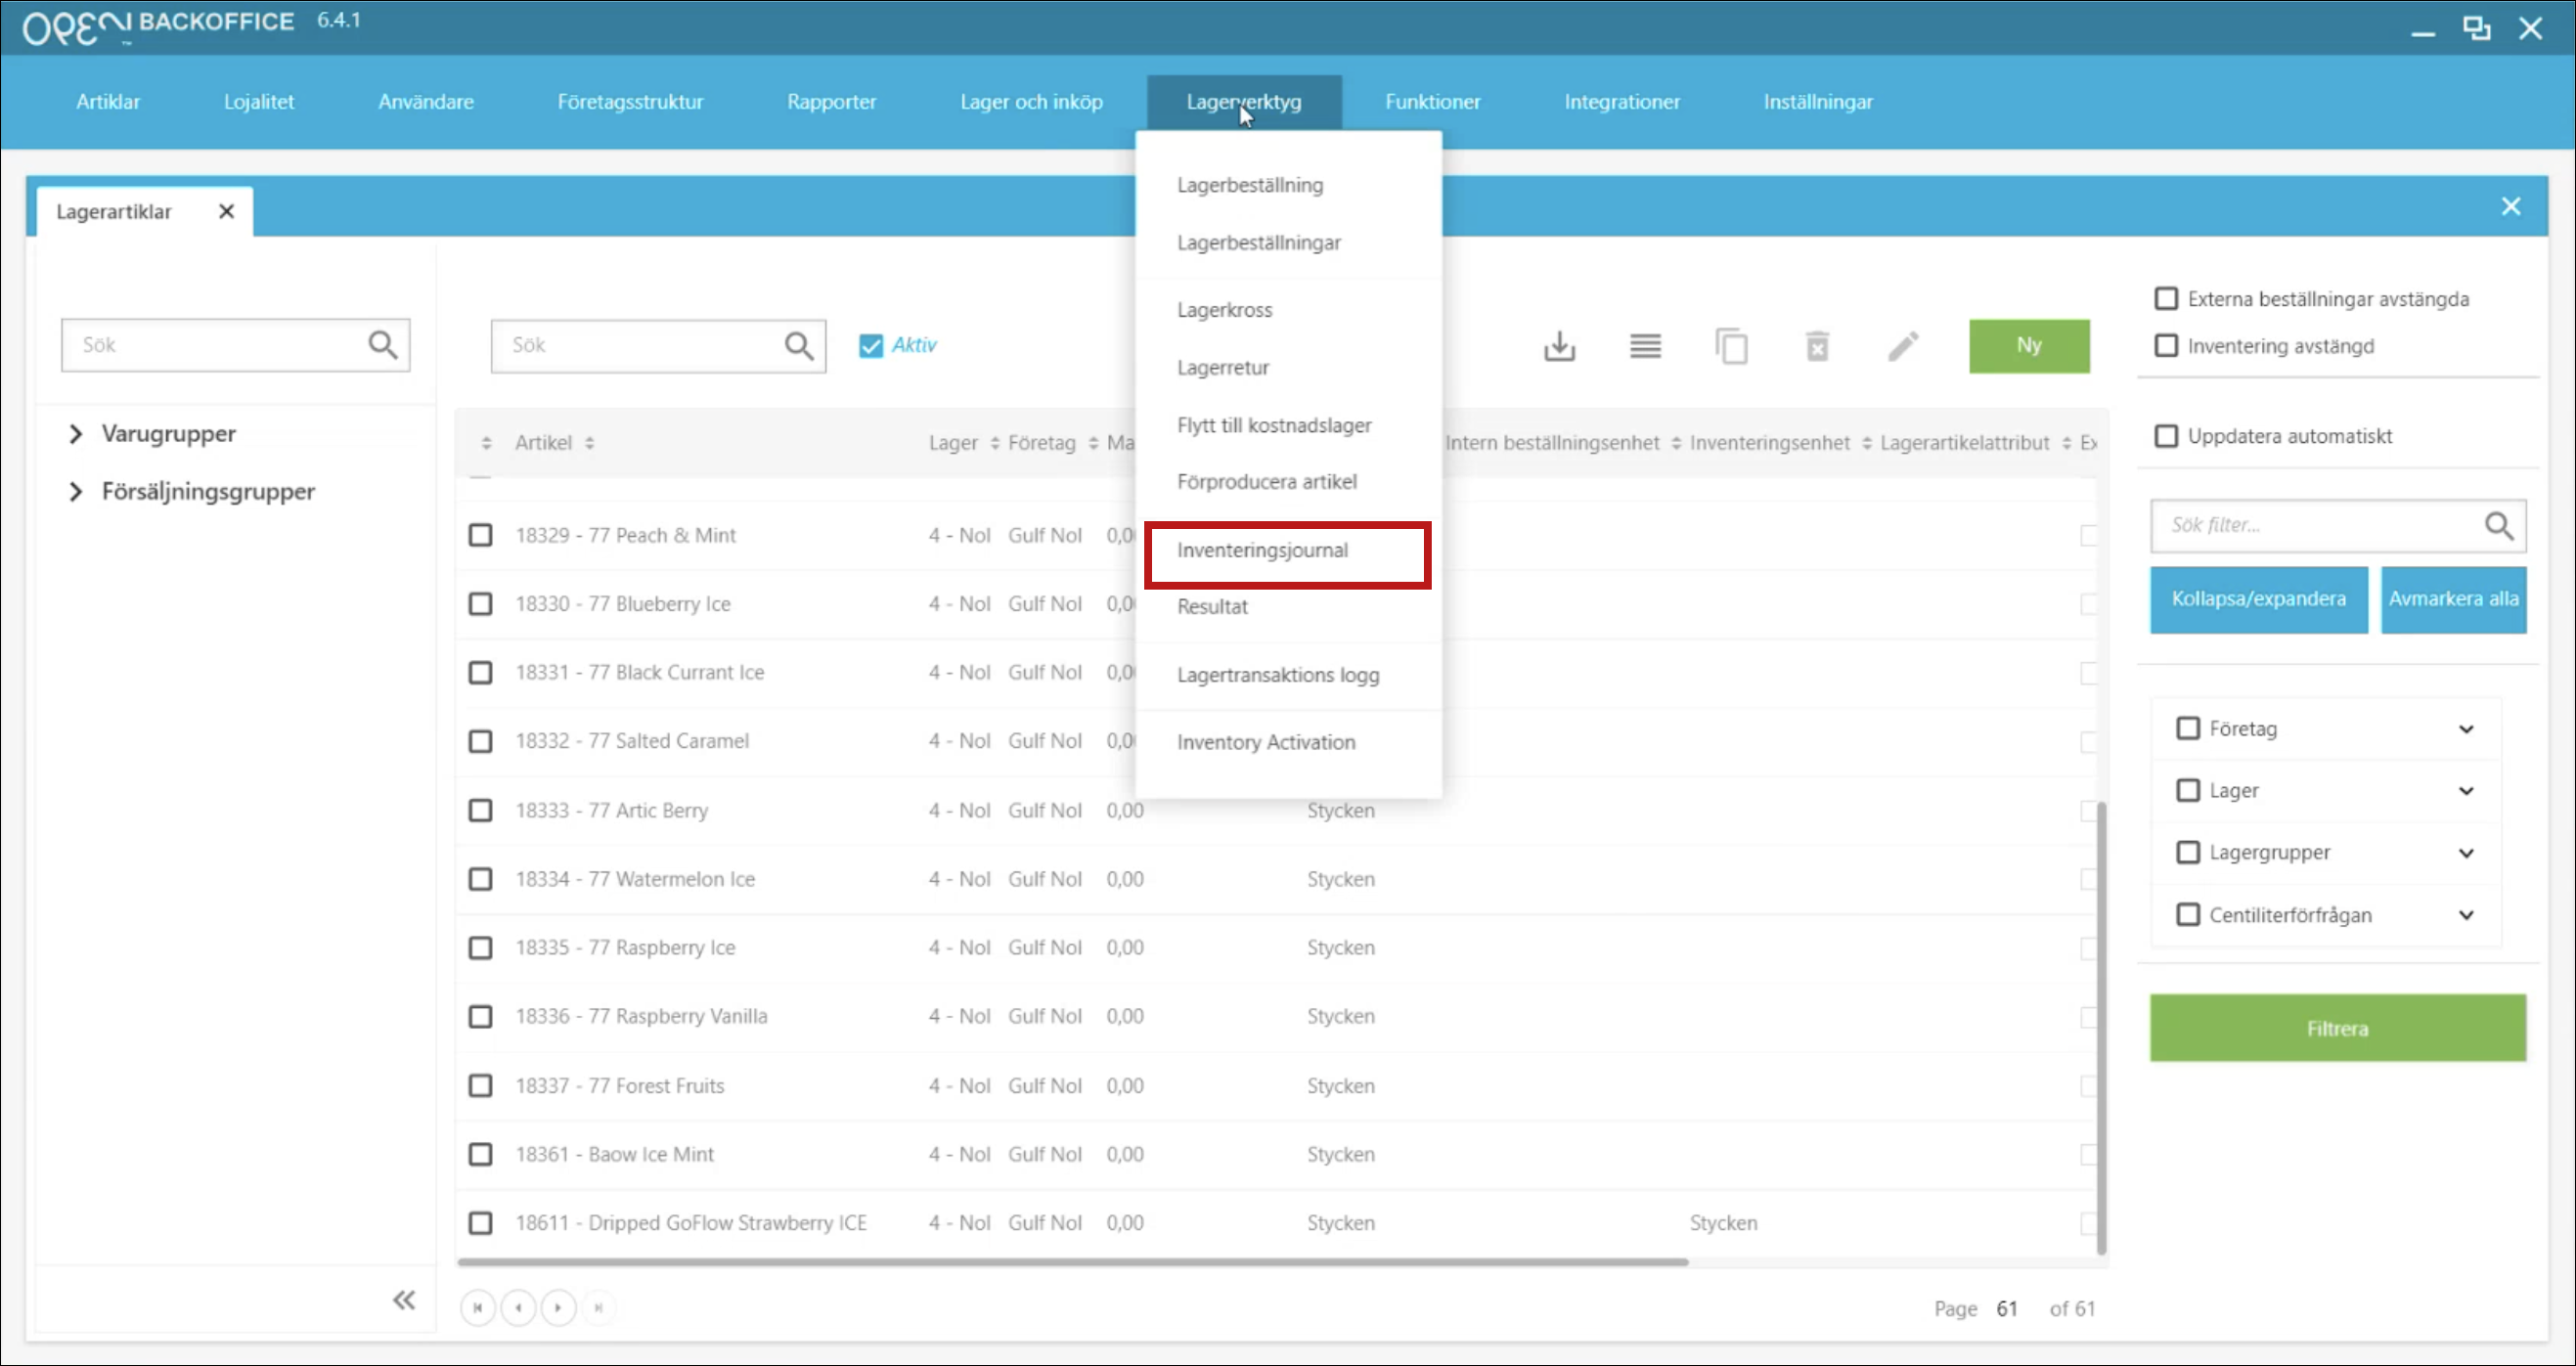2576x1366 pixels.
Task: Expand the Företag filter dropdown arrow
Action: click(x=2466, y=729)
